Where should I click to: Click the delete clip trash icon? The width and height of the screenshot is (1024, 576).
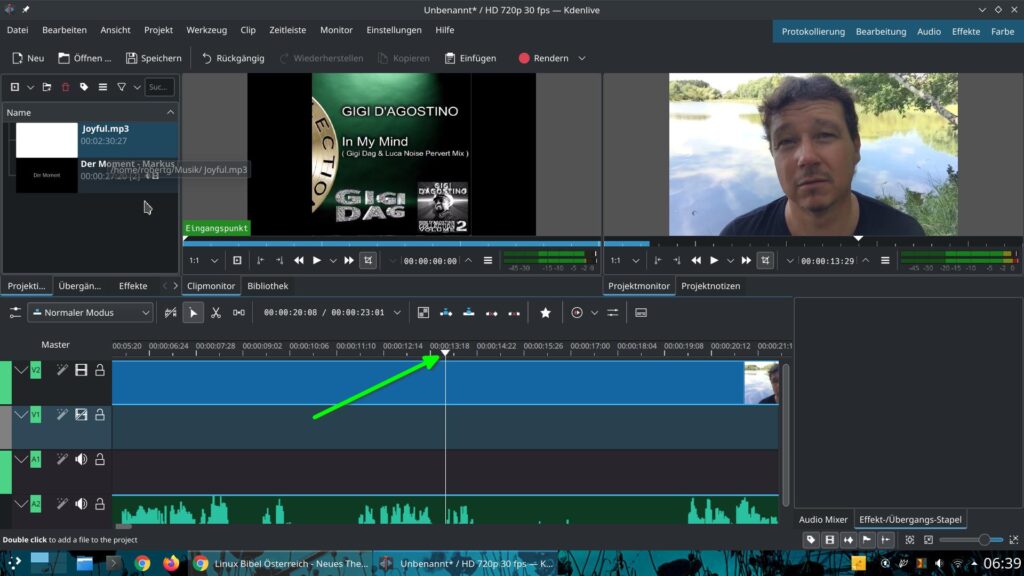[65, 87]
